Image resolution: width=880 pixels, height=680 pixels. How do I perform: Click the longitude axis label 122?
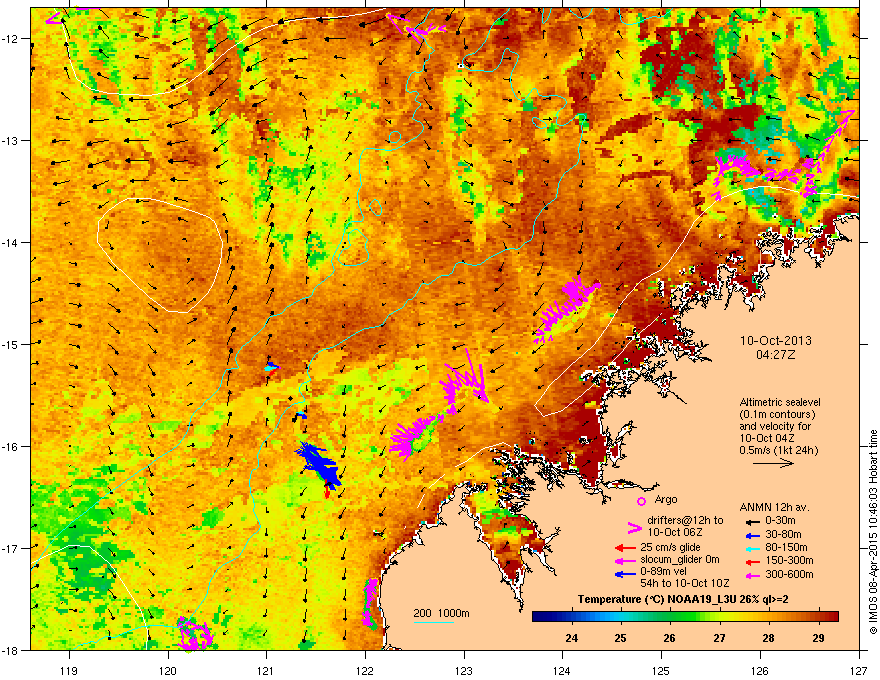pos(365,670)
